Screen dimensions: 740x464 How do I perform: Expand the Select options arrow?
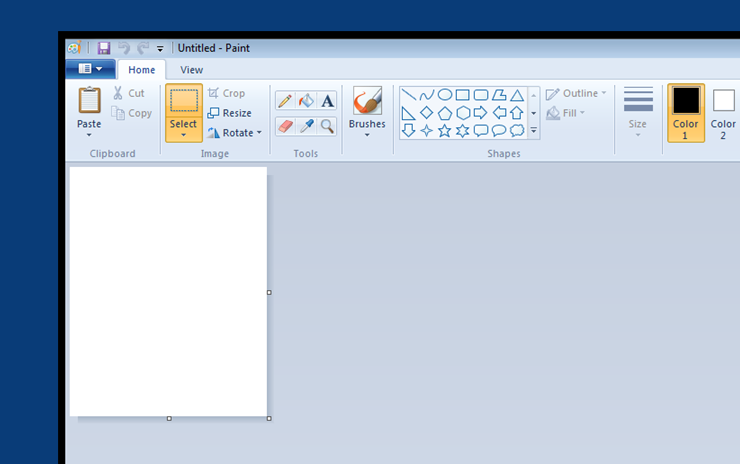pyautogui.click(x=184, y=135)
